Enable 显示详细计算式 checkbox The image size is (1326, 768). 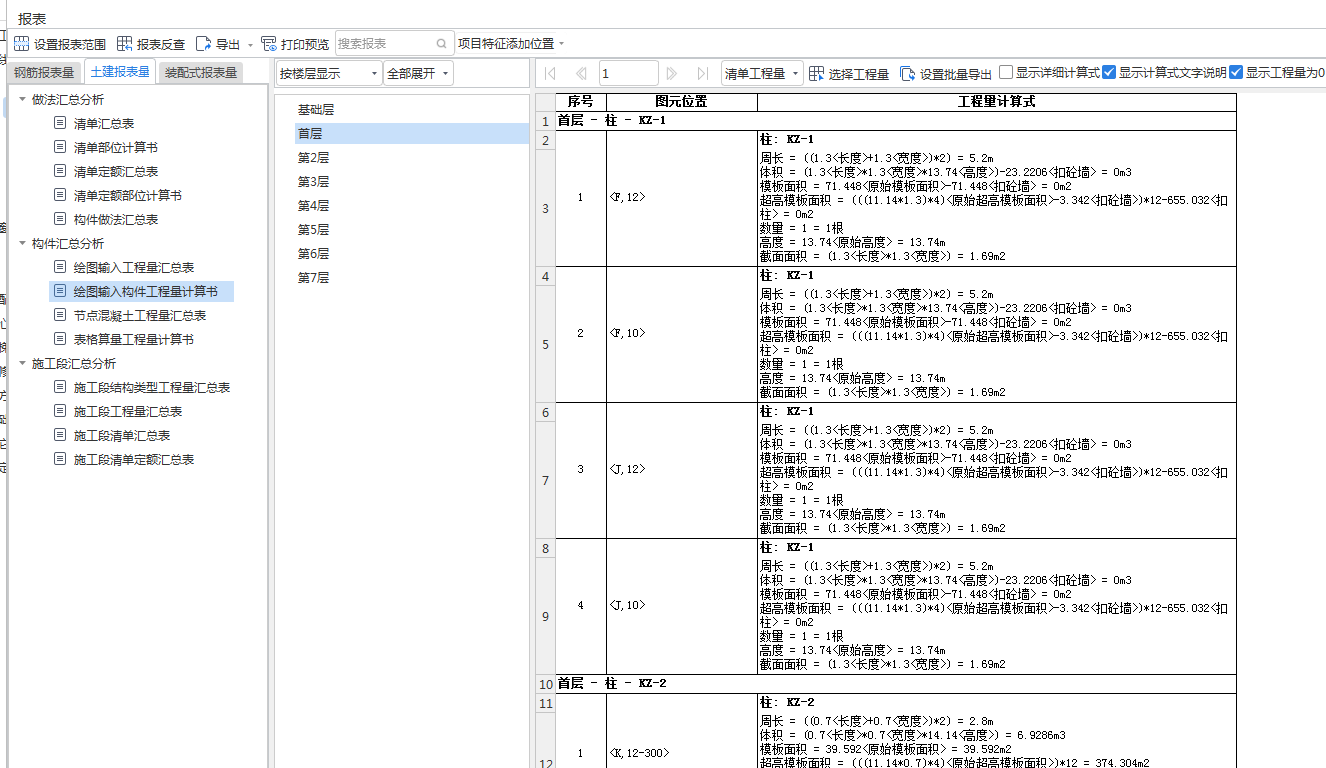point(1006,72)
